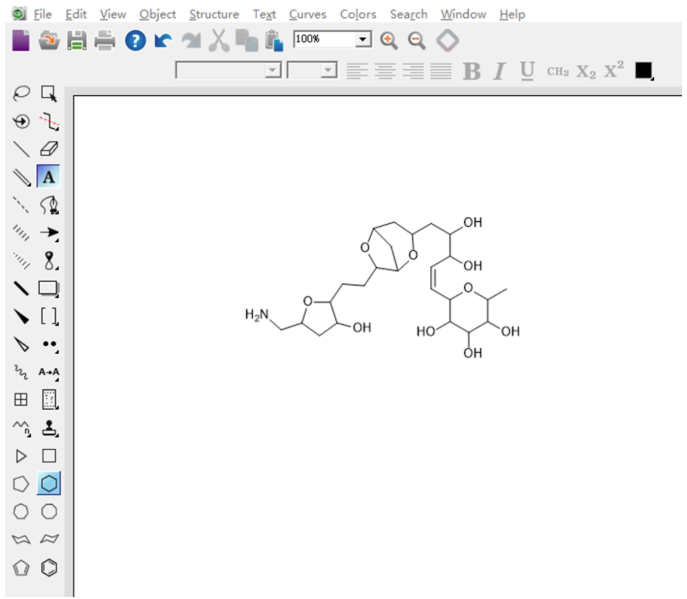
Task: Activate the Text tool labeled A
Action: (x=49, y=177)
